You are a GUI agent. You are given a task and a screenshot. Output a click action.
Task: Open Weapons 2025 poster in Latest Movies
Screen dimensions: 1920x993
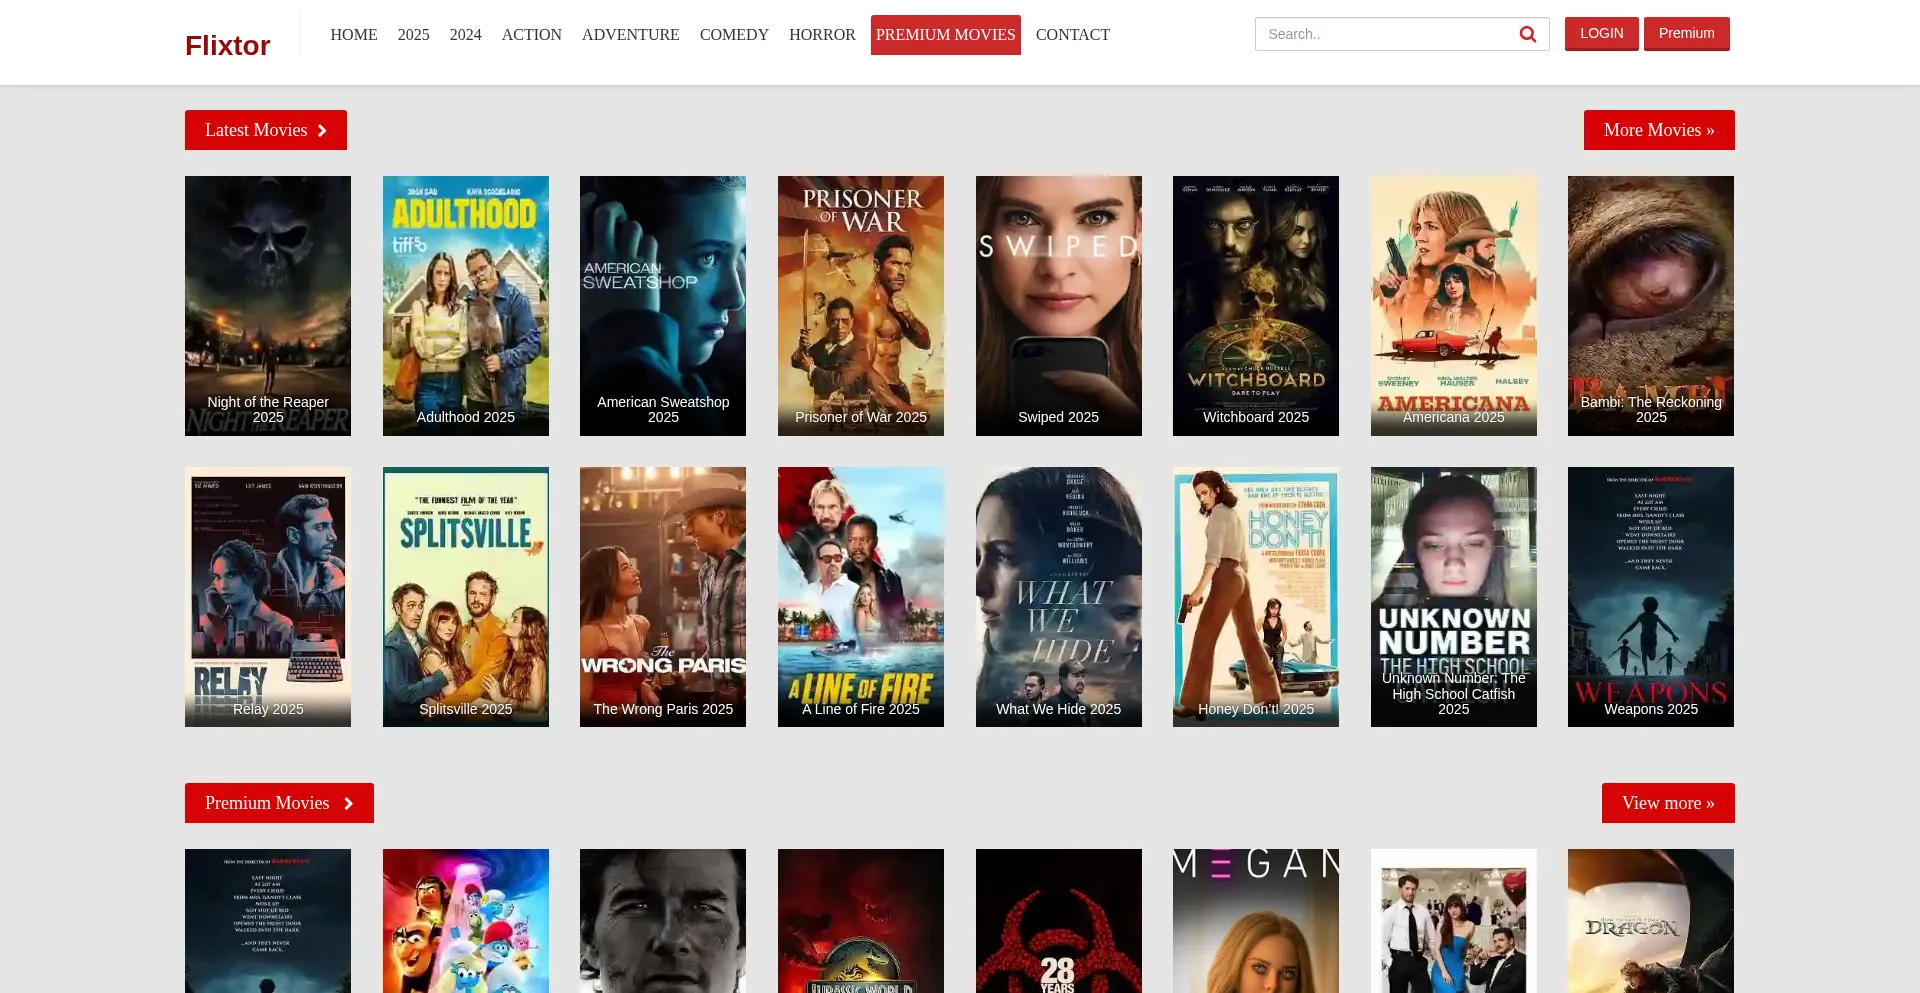tap(1651, 597)
